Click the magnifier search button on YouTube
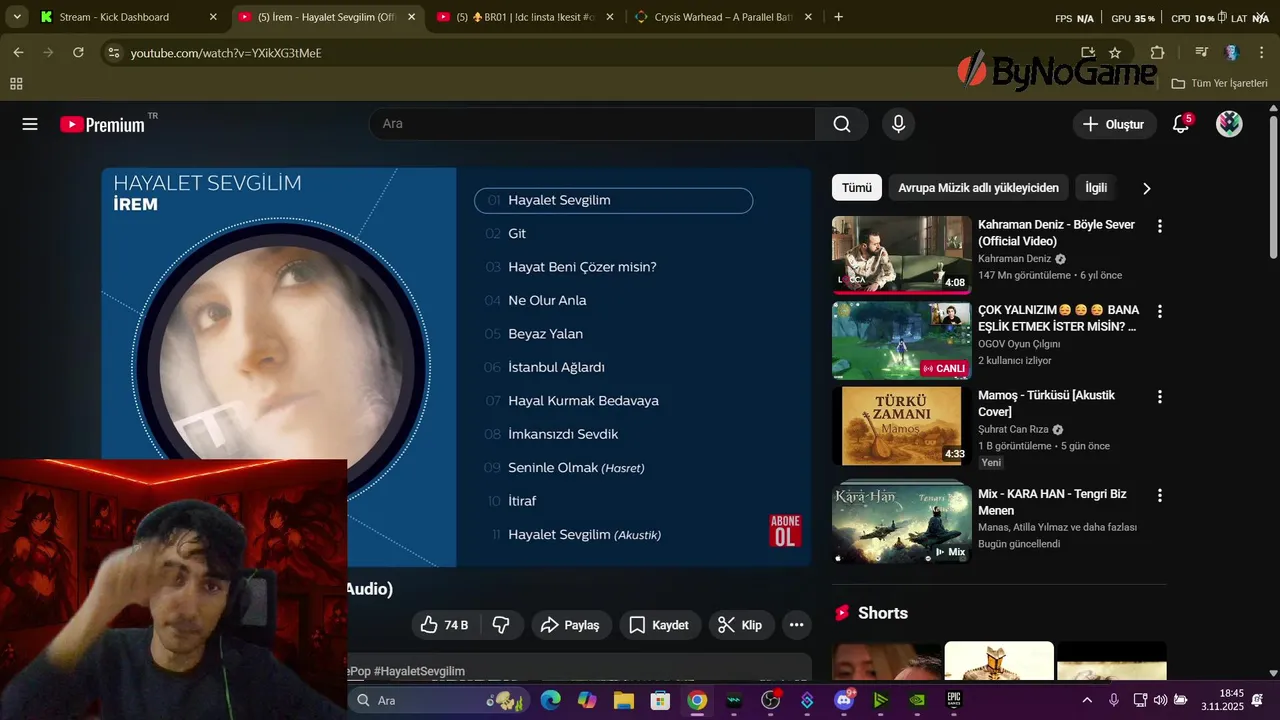This screenshot has height=720, width=1280. tap(842, 124)
